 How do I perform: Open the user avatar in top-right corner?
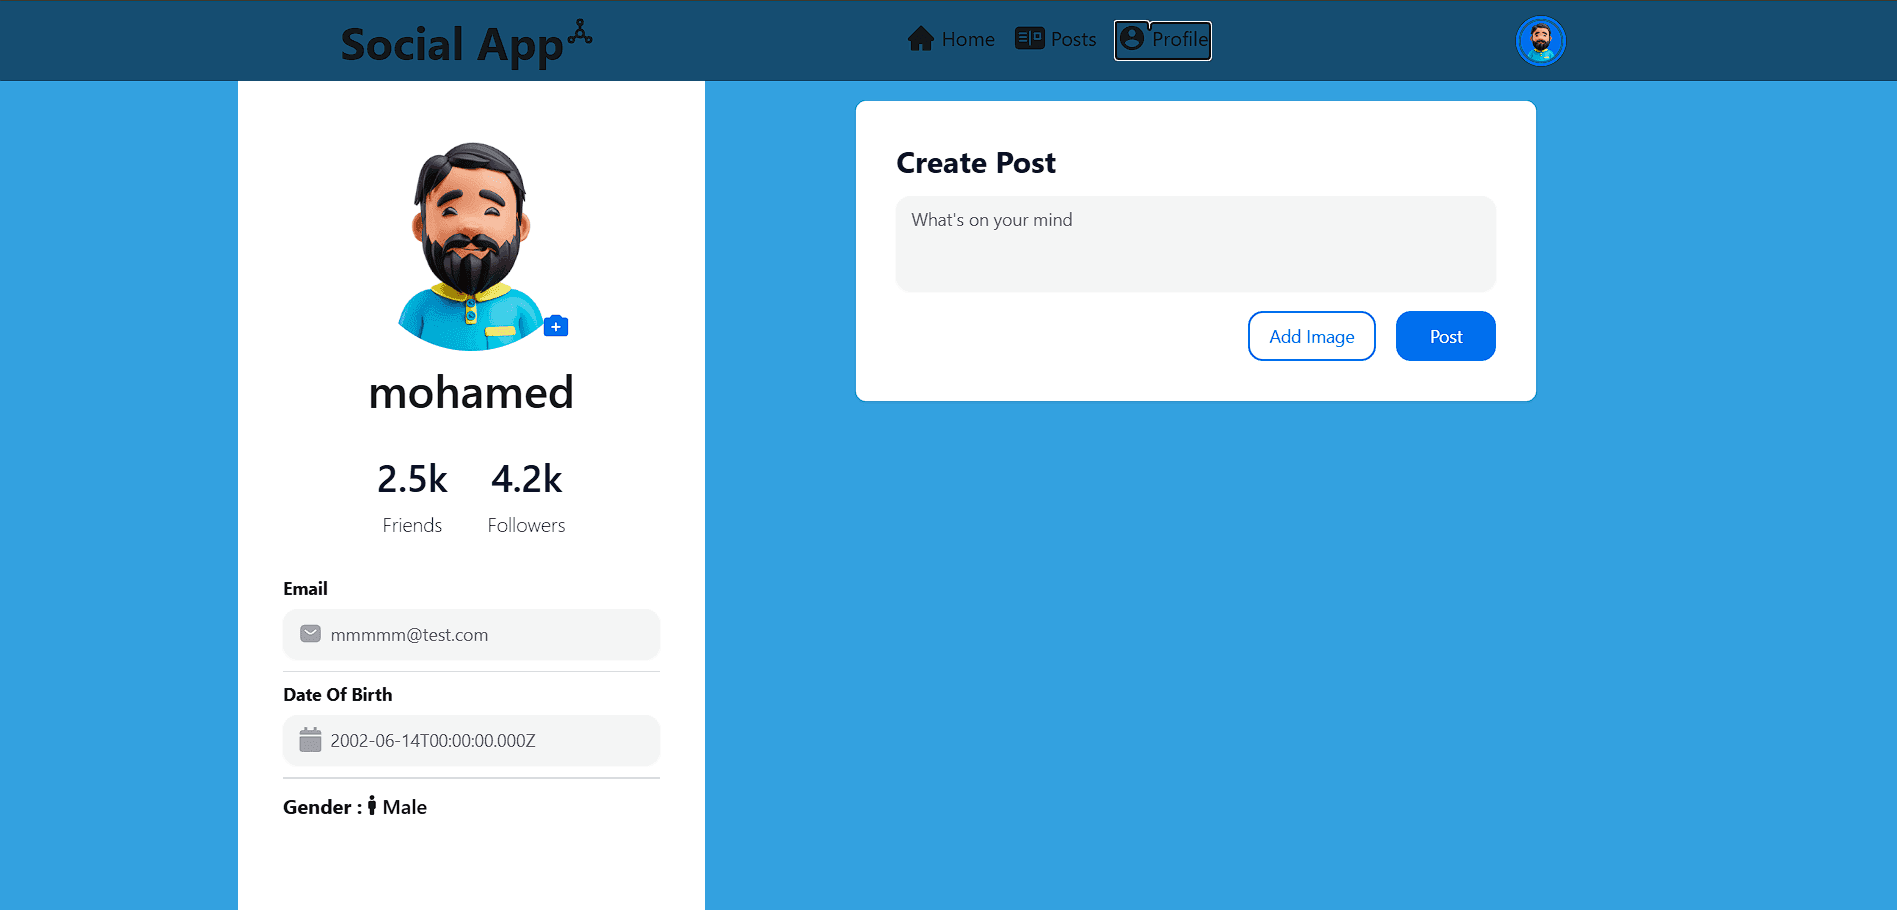pyautogui.click(x=1540, y=41)
